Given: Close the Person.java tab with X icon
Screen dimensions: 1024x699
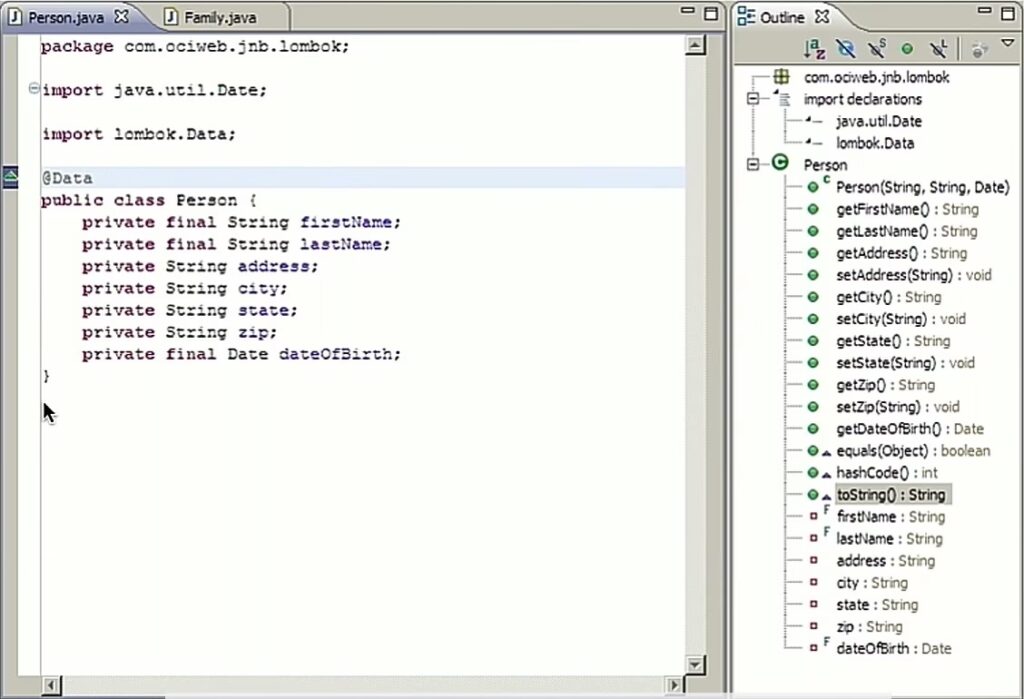Looking at the screenshot, I should point(121,17).
